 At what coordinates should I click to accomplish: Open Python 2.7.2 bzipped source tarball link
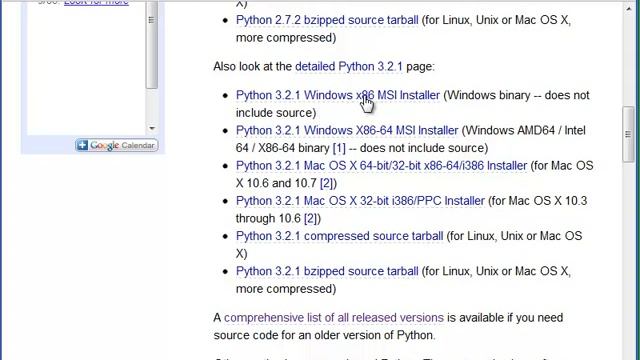click(327, 20)
